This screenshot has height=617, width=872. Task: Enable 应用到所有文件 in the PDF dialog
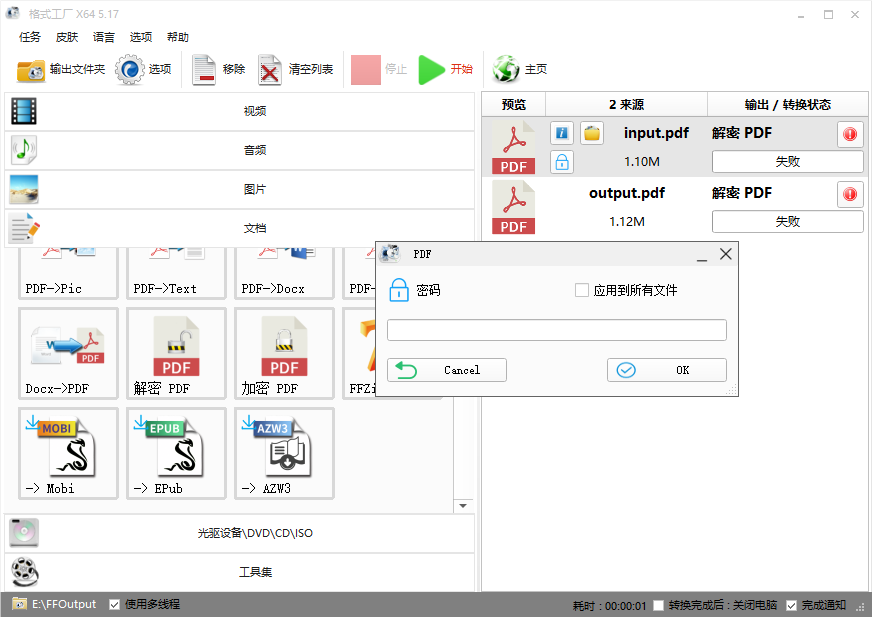pos(581,290)
